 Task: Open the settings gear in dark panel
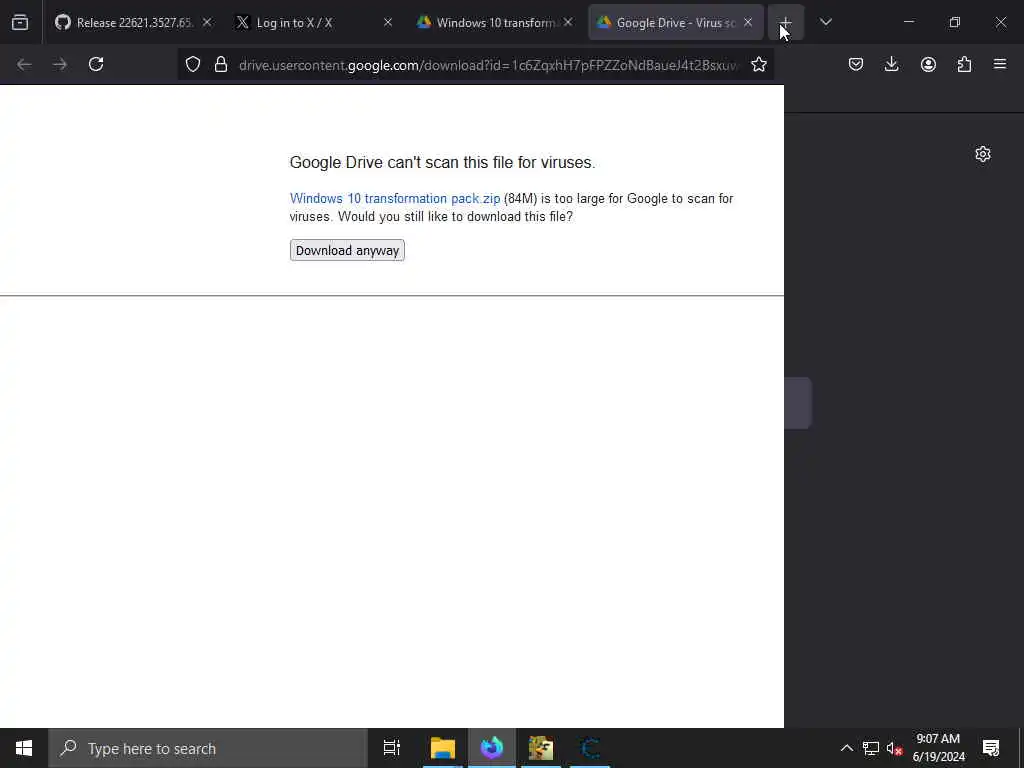(x=983, y=154)
